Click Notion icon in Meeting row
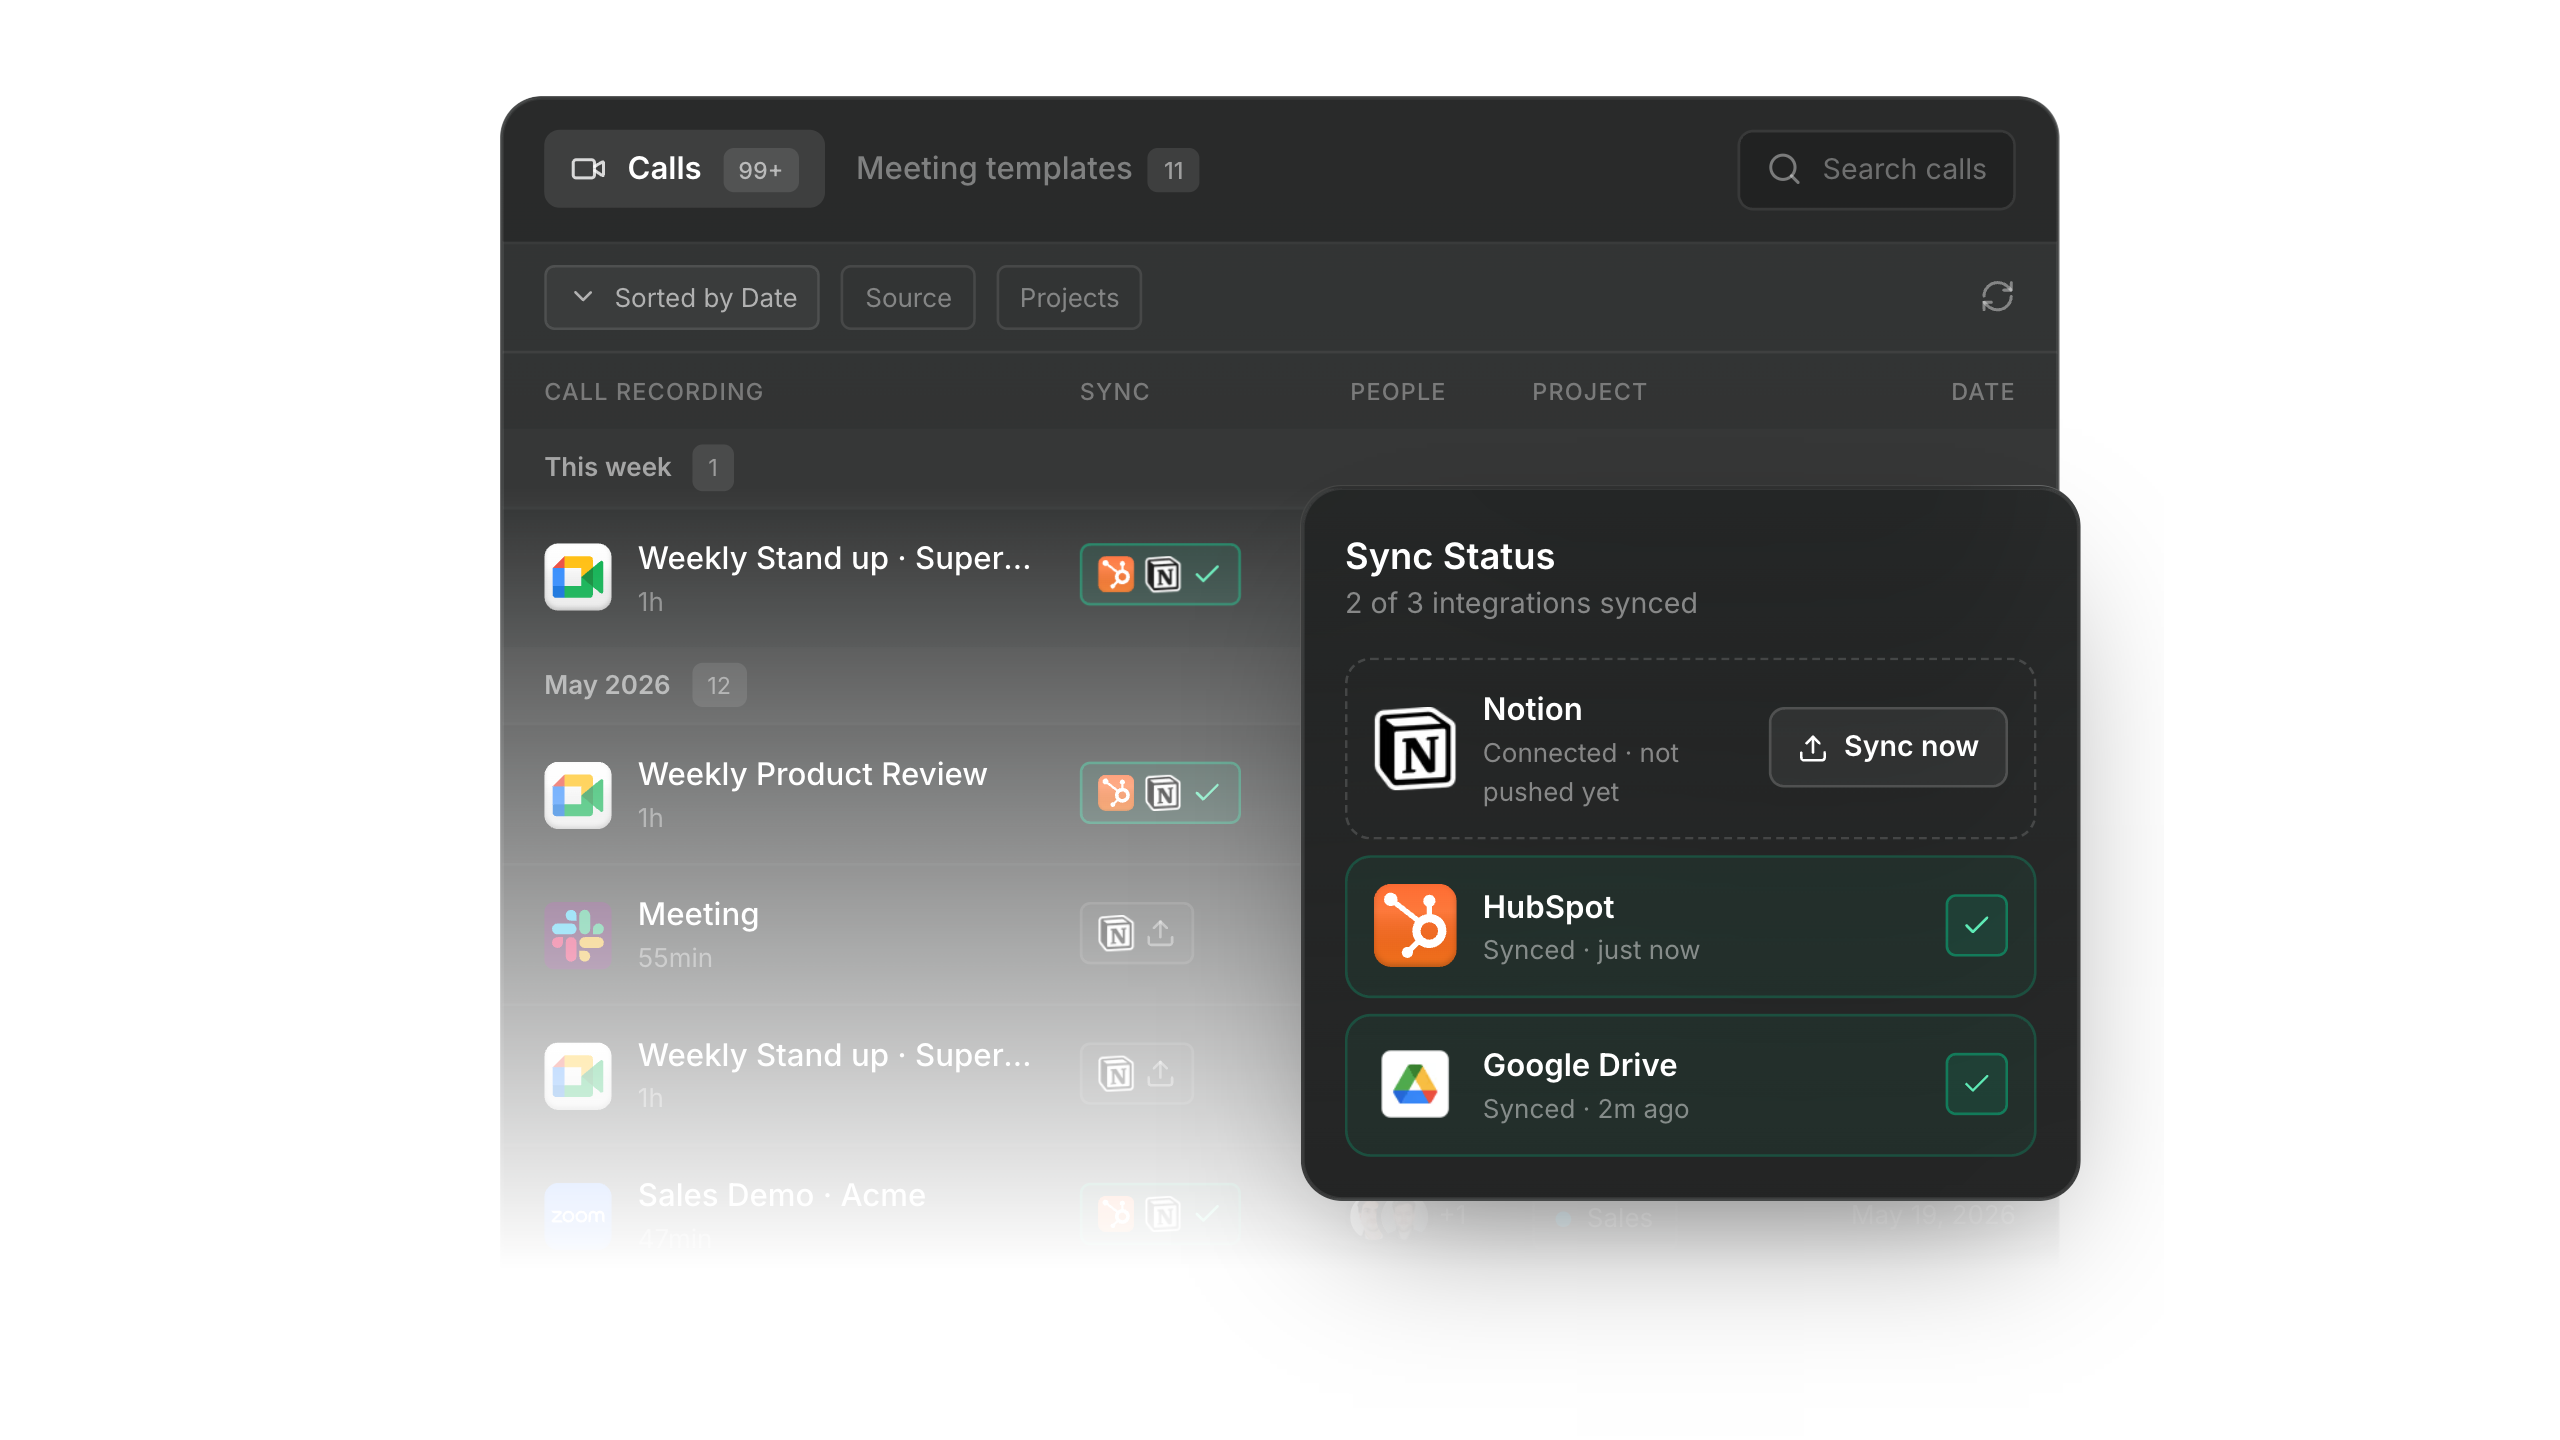 coord(1116,933)
